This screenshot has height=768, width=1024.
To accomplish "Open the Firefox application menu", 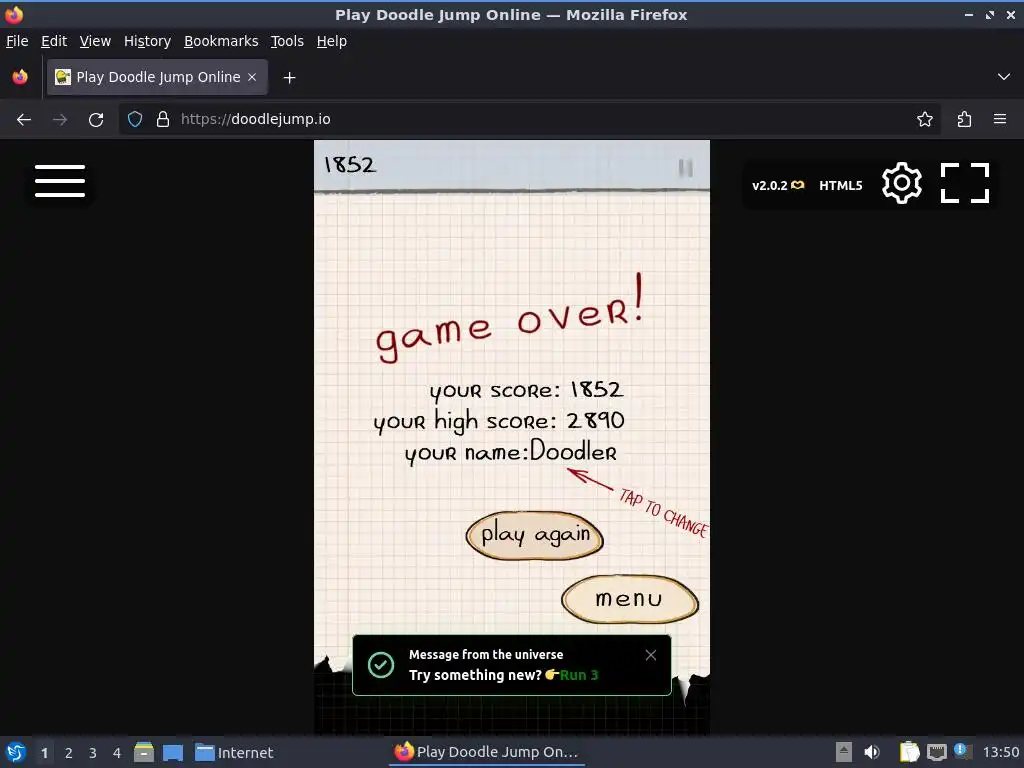I will click(1000, 120).
